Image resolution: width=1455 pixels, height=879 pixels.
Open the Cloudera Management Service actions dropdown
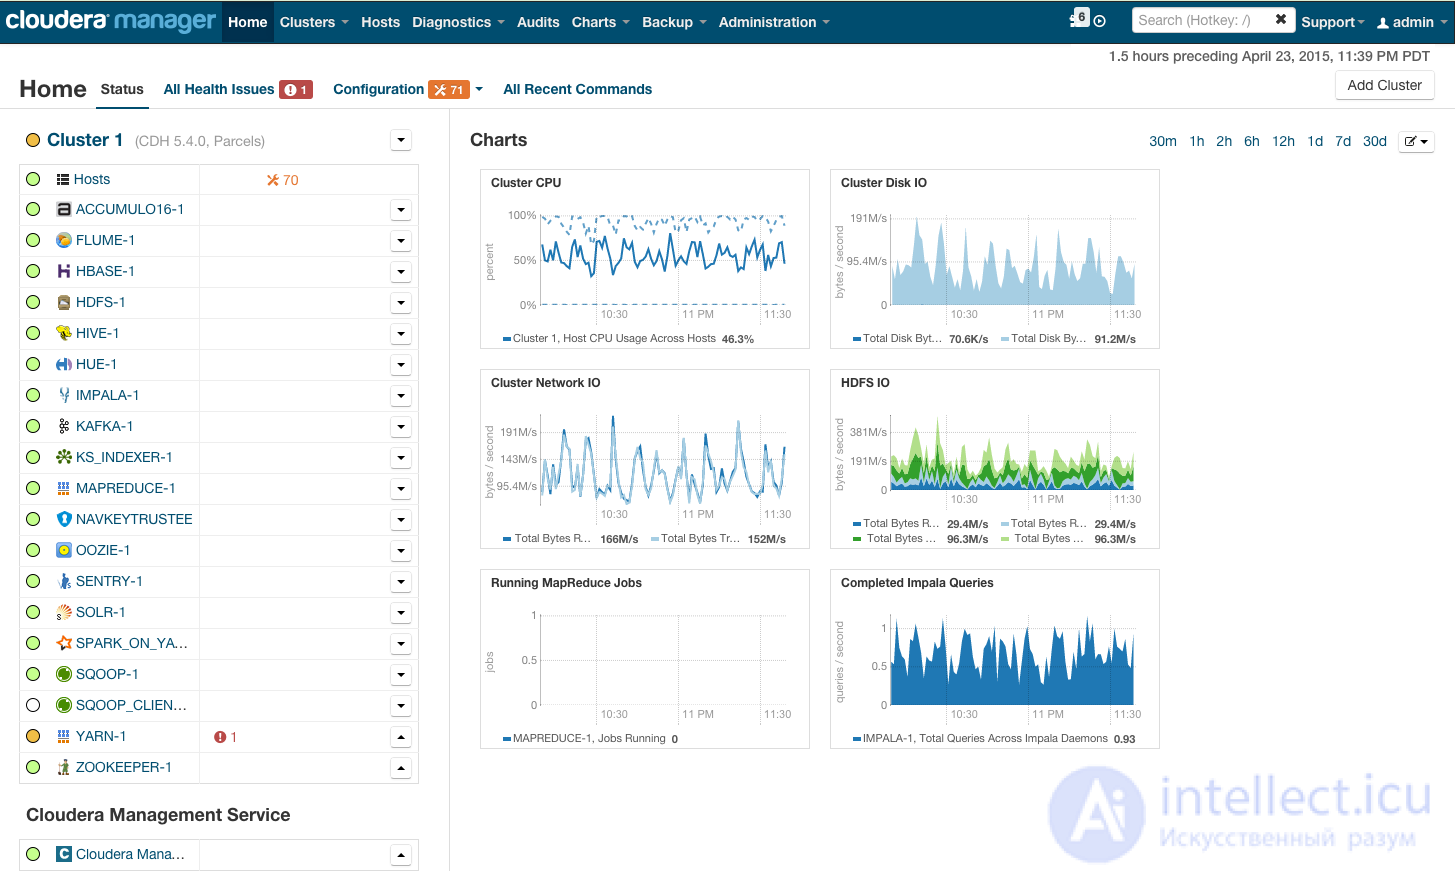(x=401, y=856)
